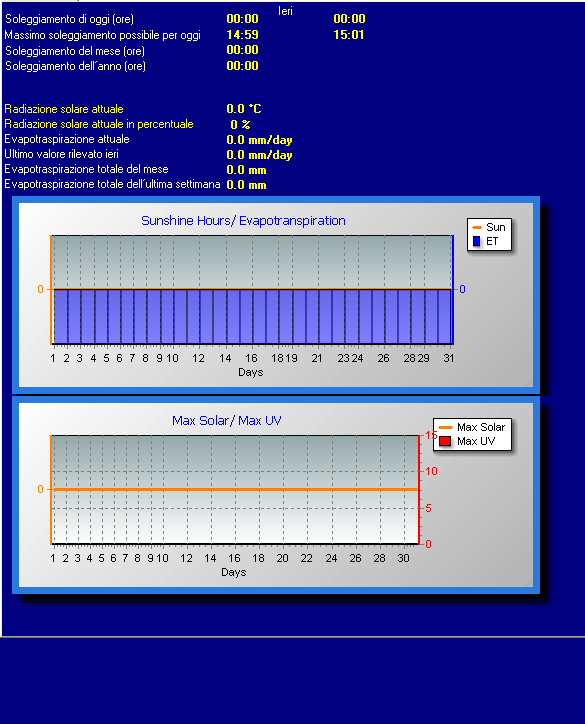Click the red Max UV legend swatch
The image size is (585, 724).
pyautogui.click(x=445, y=441)
